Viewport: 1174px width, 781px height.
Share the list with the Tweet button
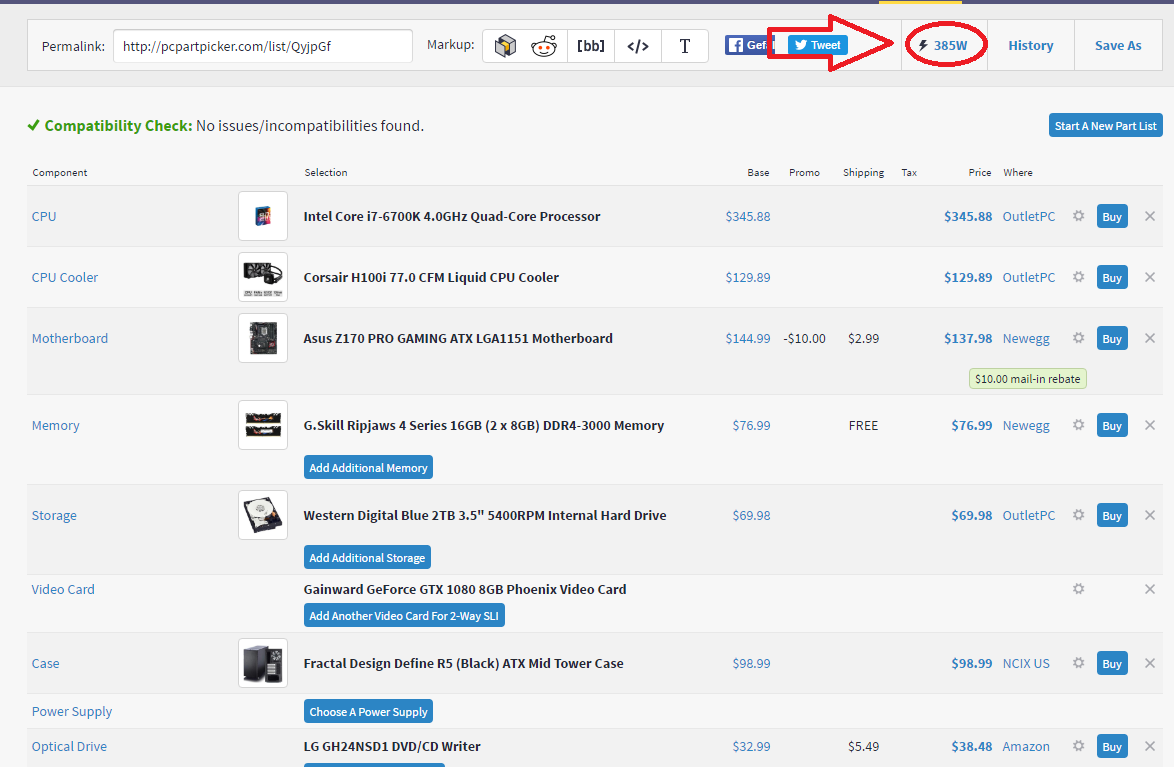pyautogui.click(x=818, y=45)
